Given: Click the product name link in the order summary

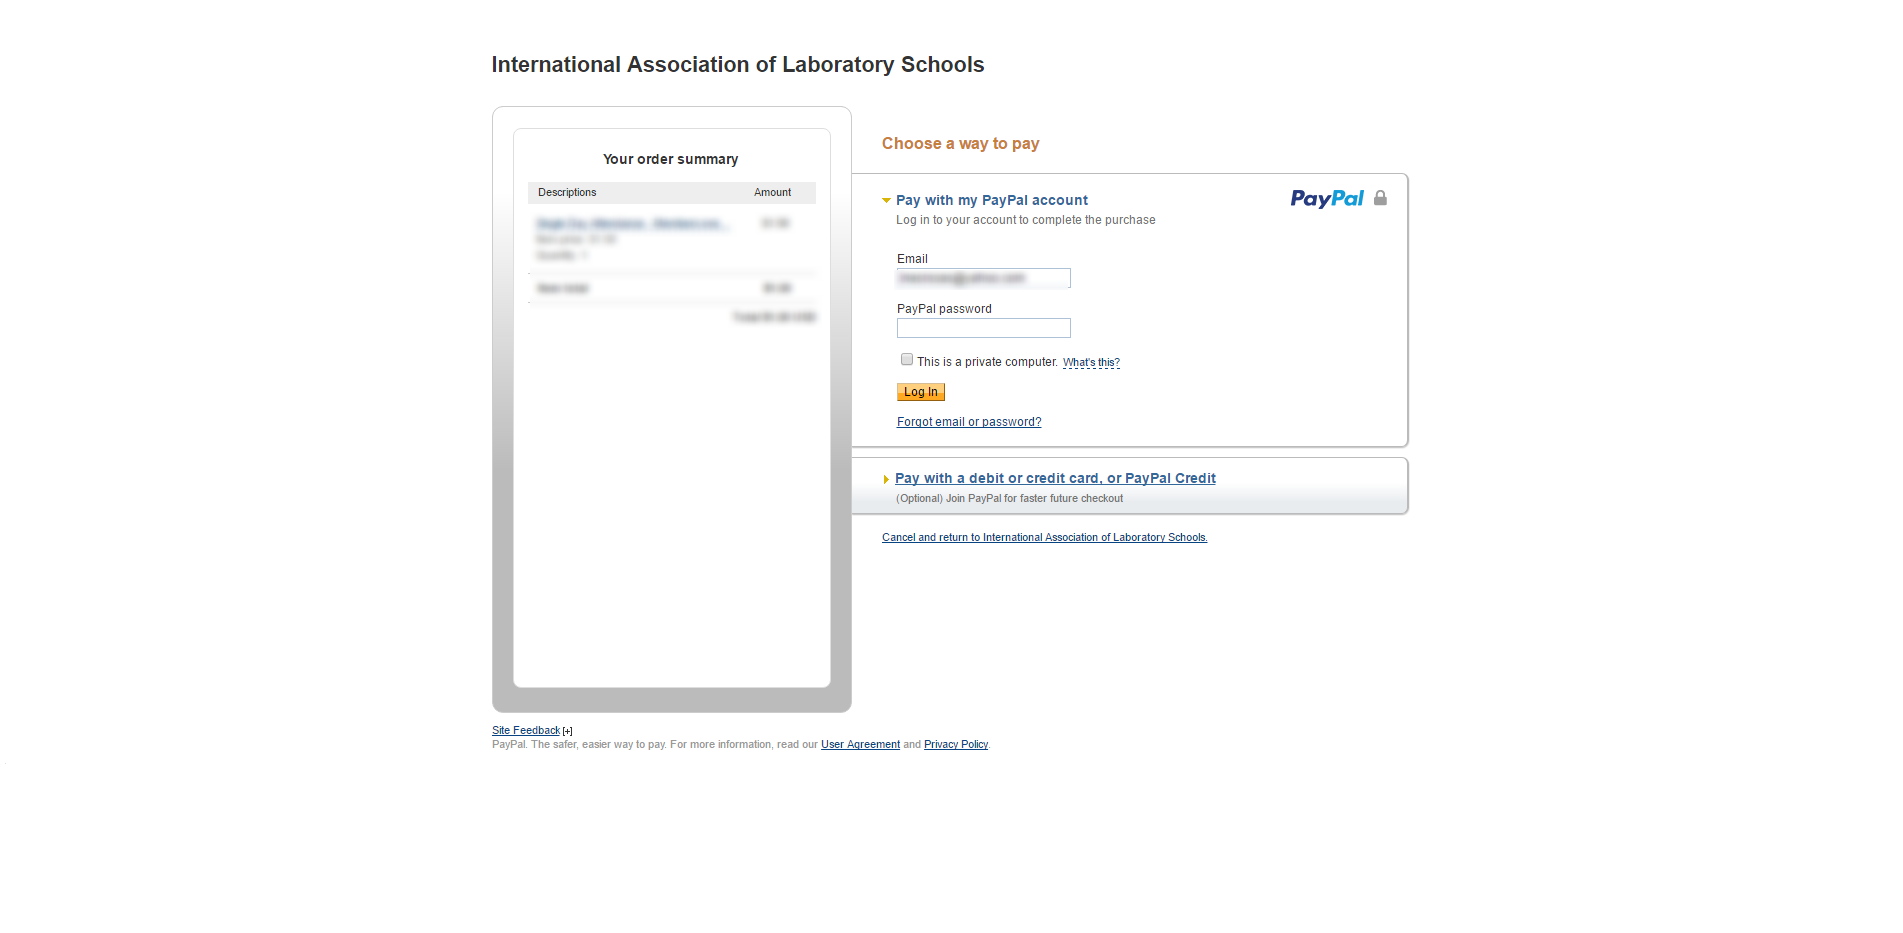Looking at the screenshot, I should pos(632,223).
